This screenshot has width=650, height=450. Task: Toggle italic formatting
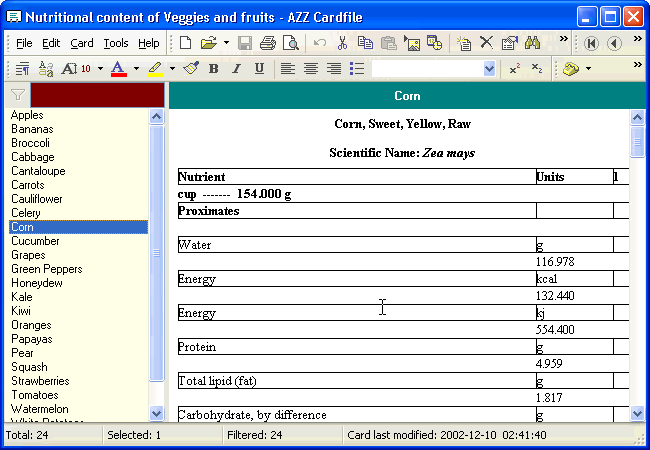click(x=236, y=68)
